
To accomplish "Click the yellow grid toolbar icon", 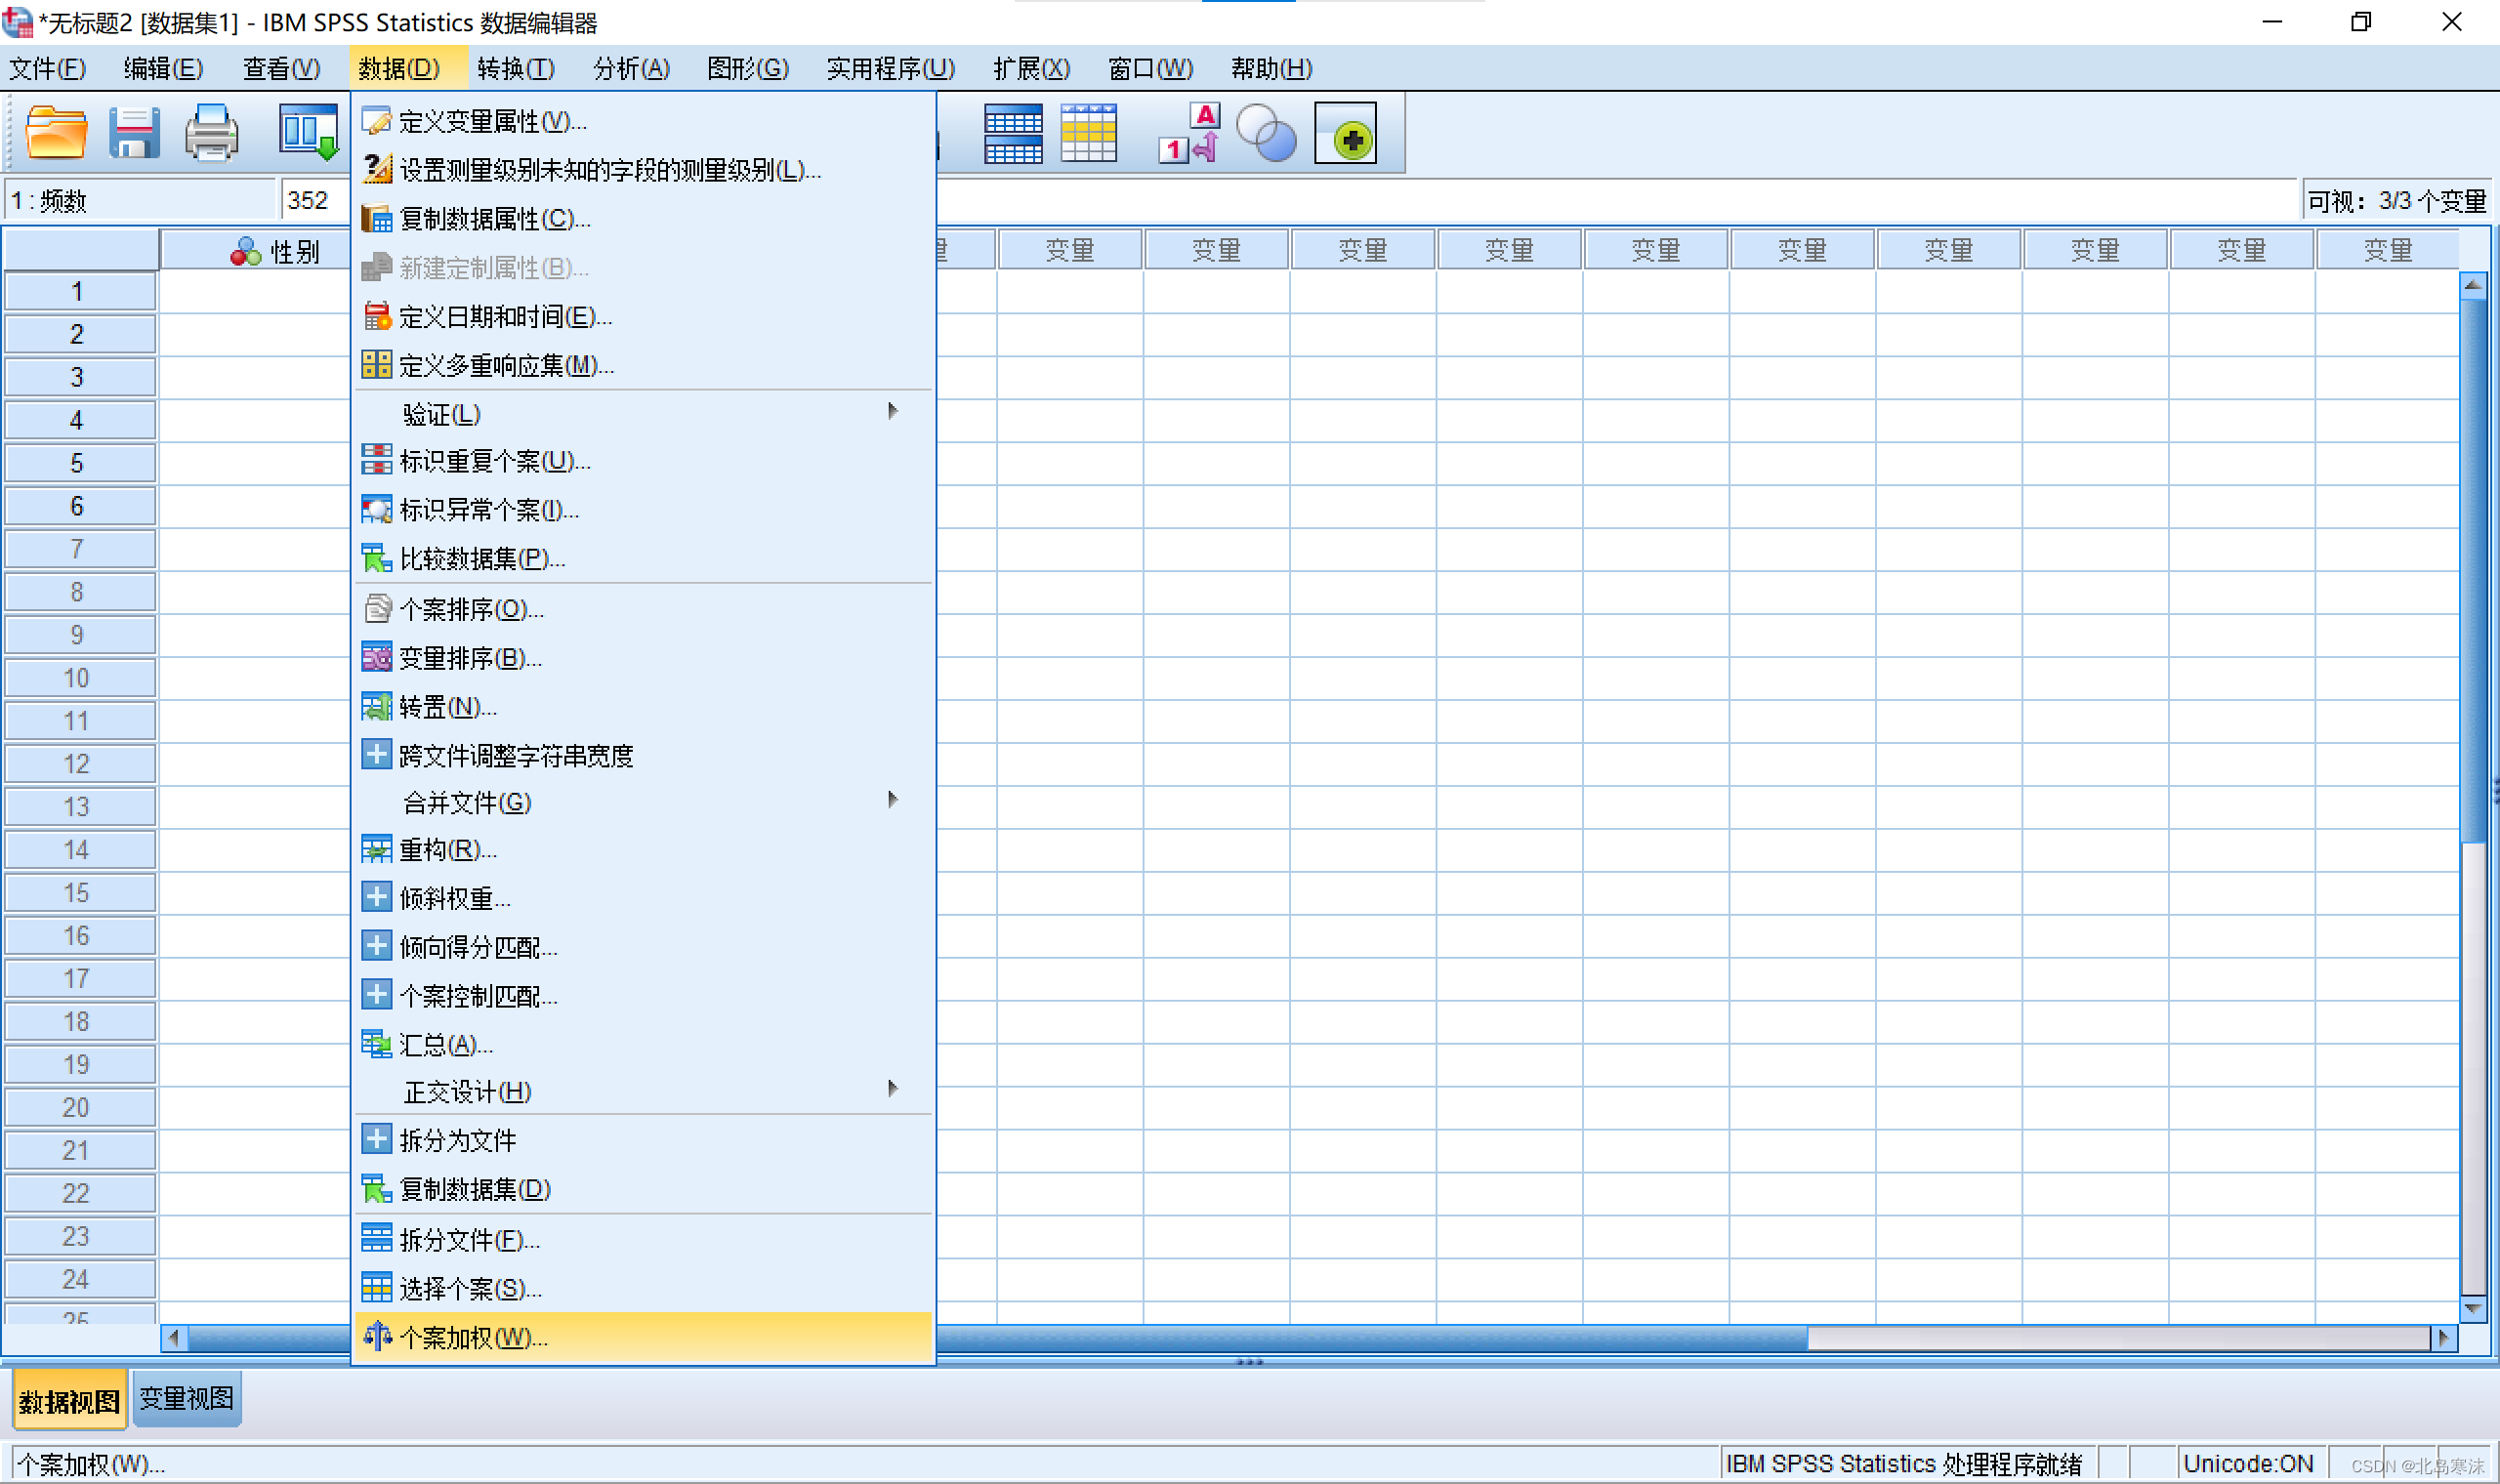I will click(x=1088, y=133).
